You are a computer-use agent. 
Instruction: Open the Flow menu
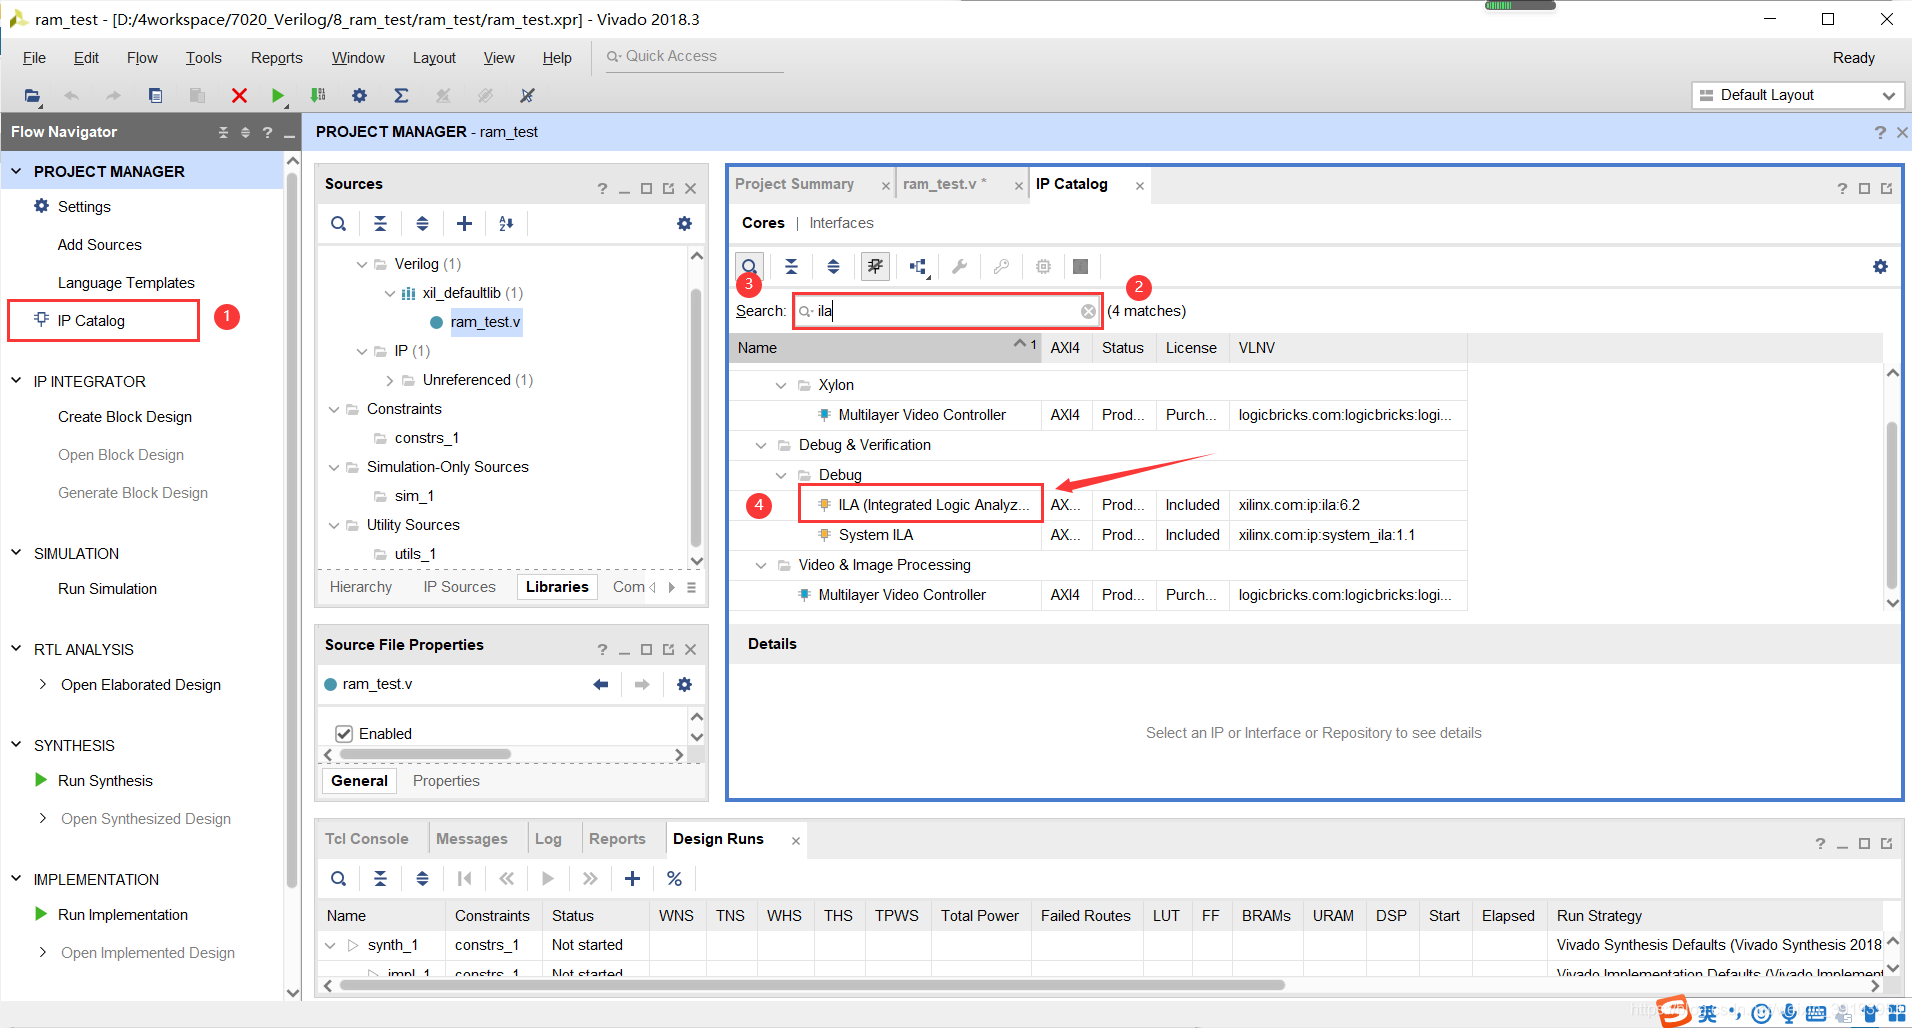coord(142,58)
